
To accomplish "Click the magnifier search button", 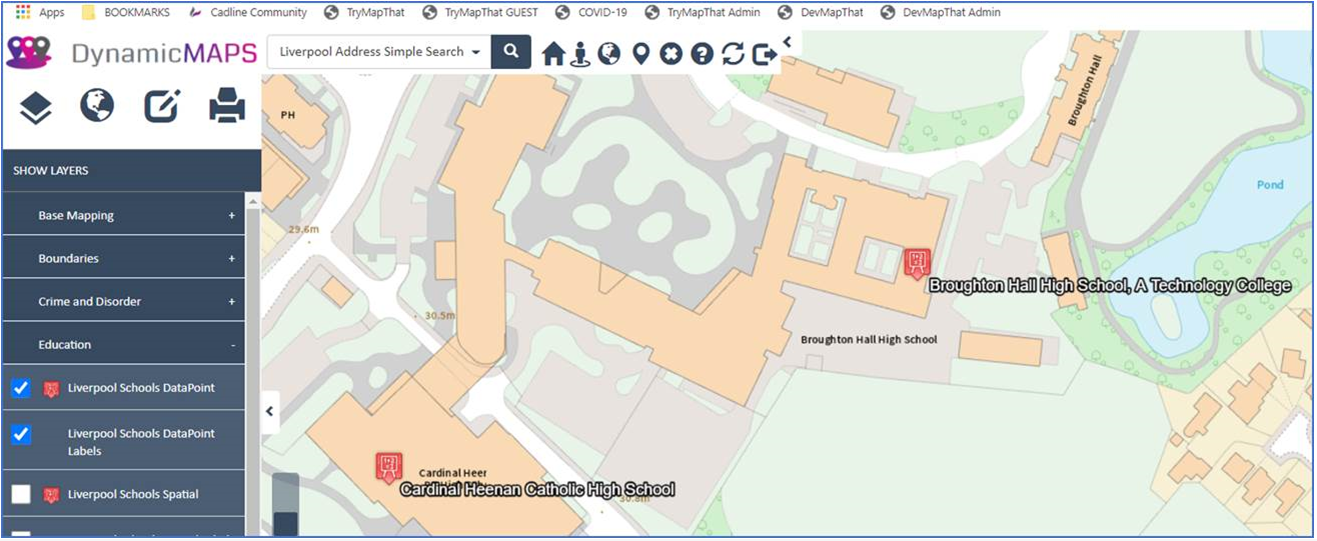I will pos(511,52).
